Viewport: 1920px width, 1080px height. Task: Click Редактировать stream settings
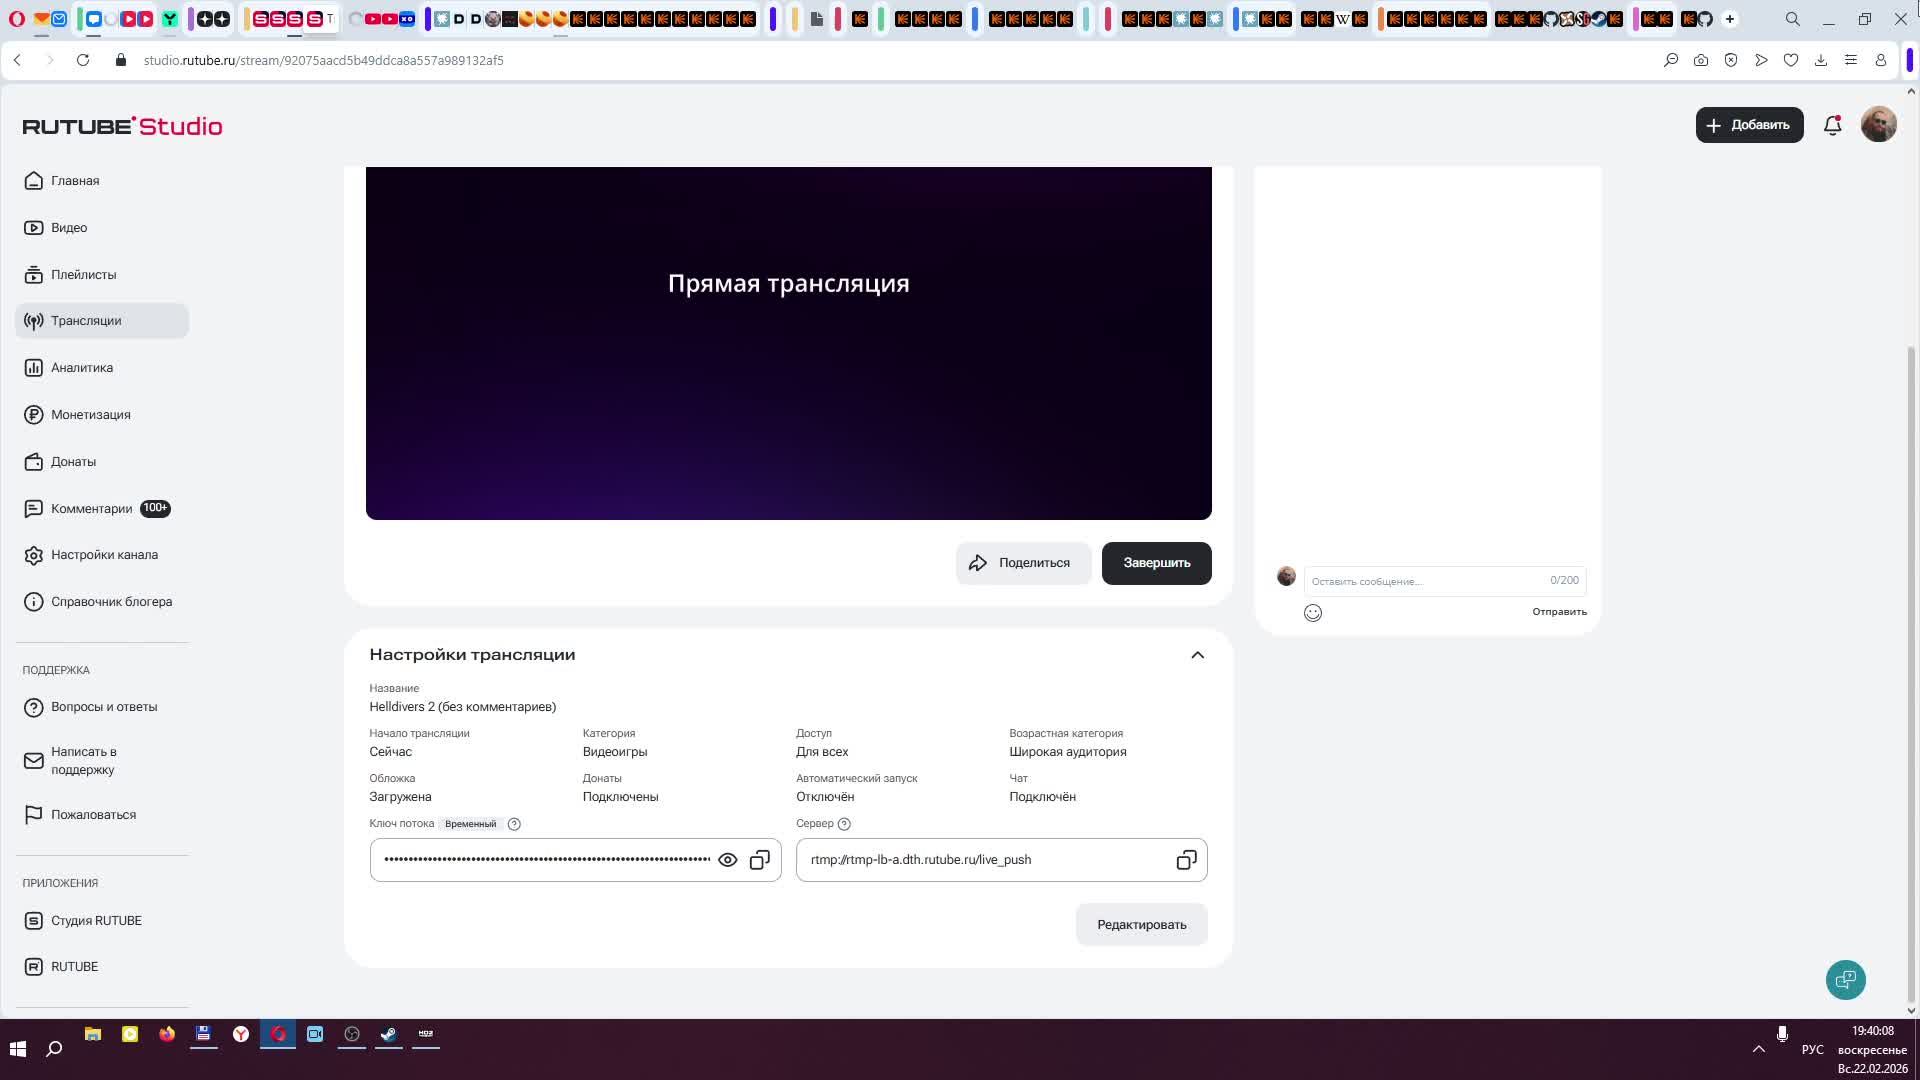click(x=1141, y=924)
